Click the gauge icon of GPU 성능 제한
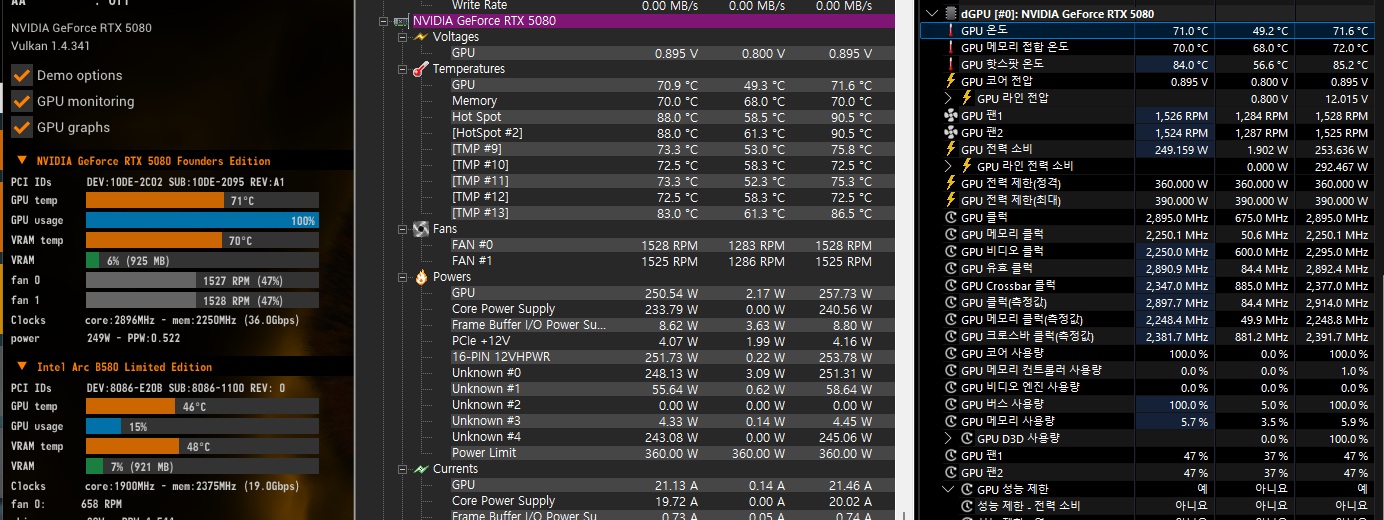Screen dimensions: 1384x520 (x=967, y=489)
